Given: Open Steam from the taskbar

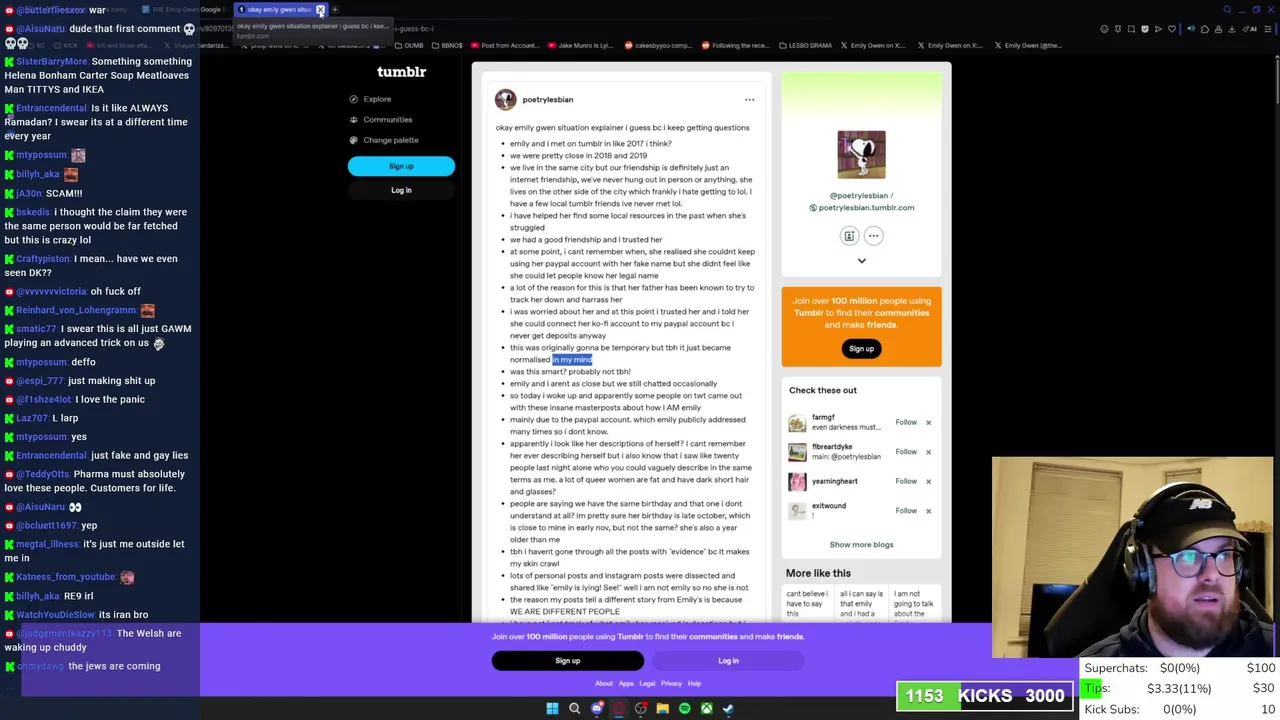Looking at the screenshot, I should pyautogui.click(x=729, y=708).
